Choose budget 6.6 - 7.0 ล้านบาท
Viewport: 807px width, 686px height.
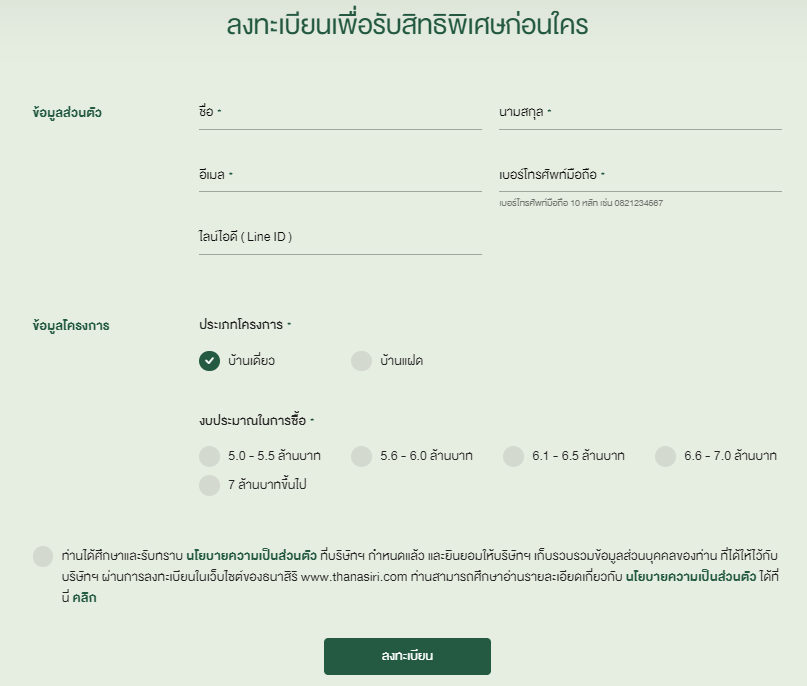point(665,456)
